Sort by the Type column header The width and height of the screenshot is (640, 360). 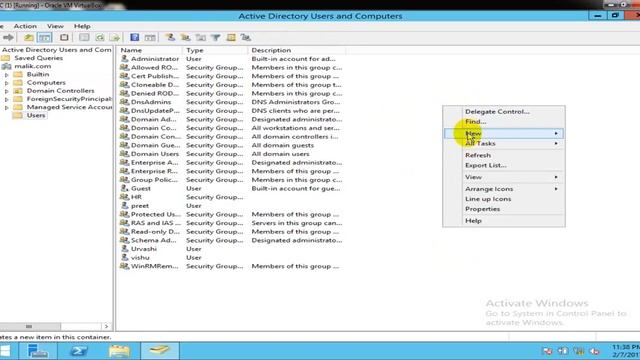point(215,50)
